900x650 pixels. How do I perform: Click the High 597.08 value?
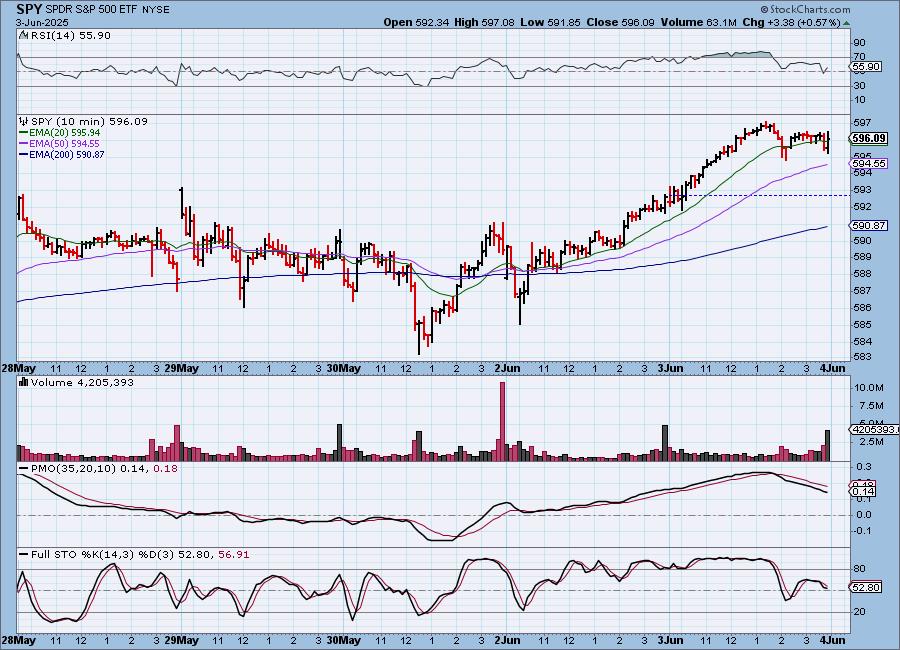click(484, 22)
